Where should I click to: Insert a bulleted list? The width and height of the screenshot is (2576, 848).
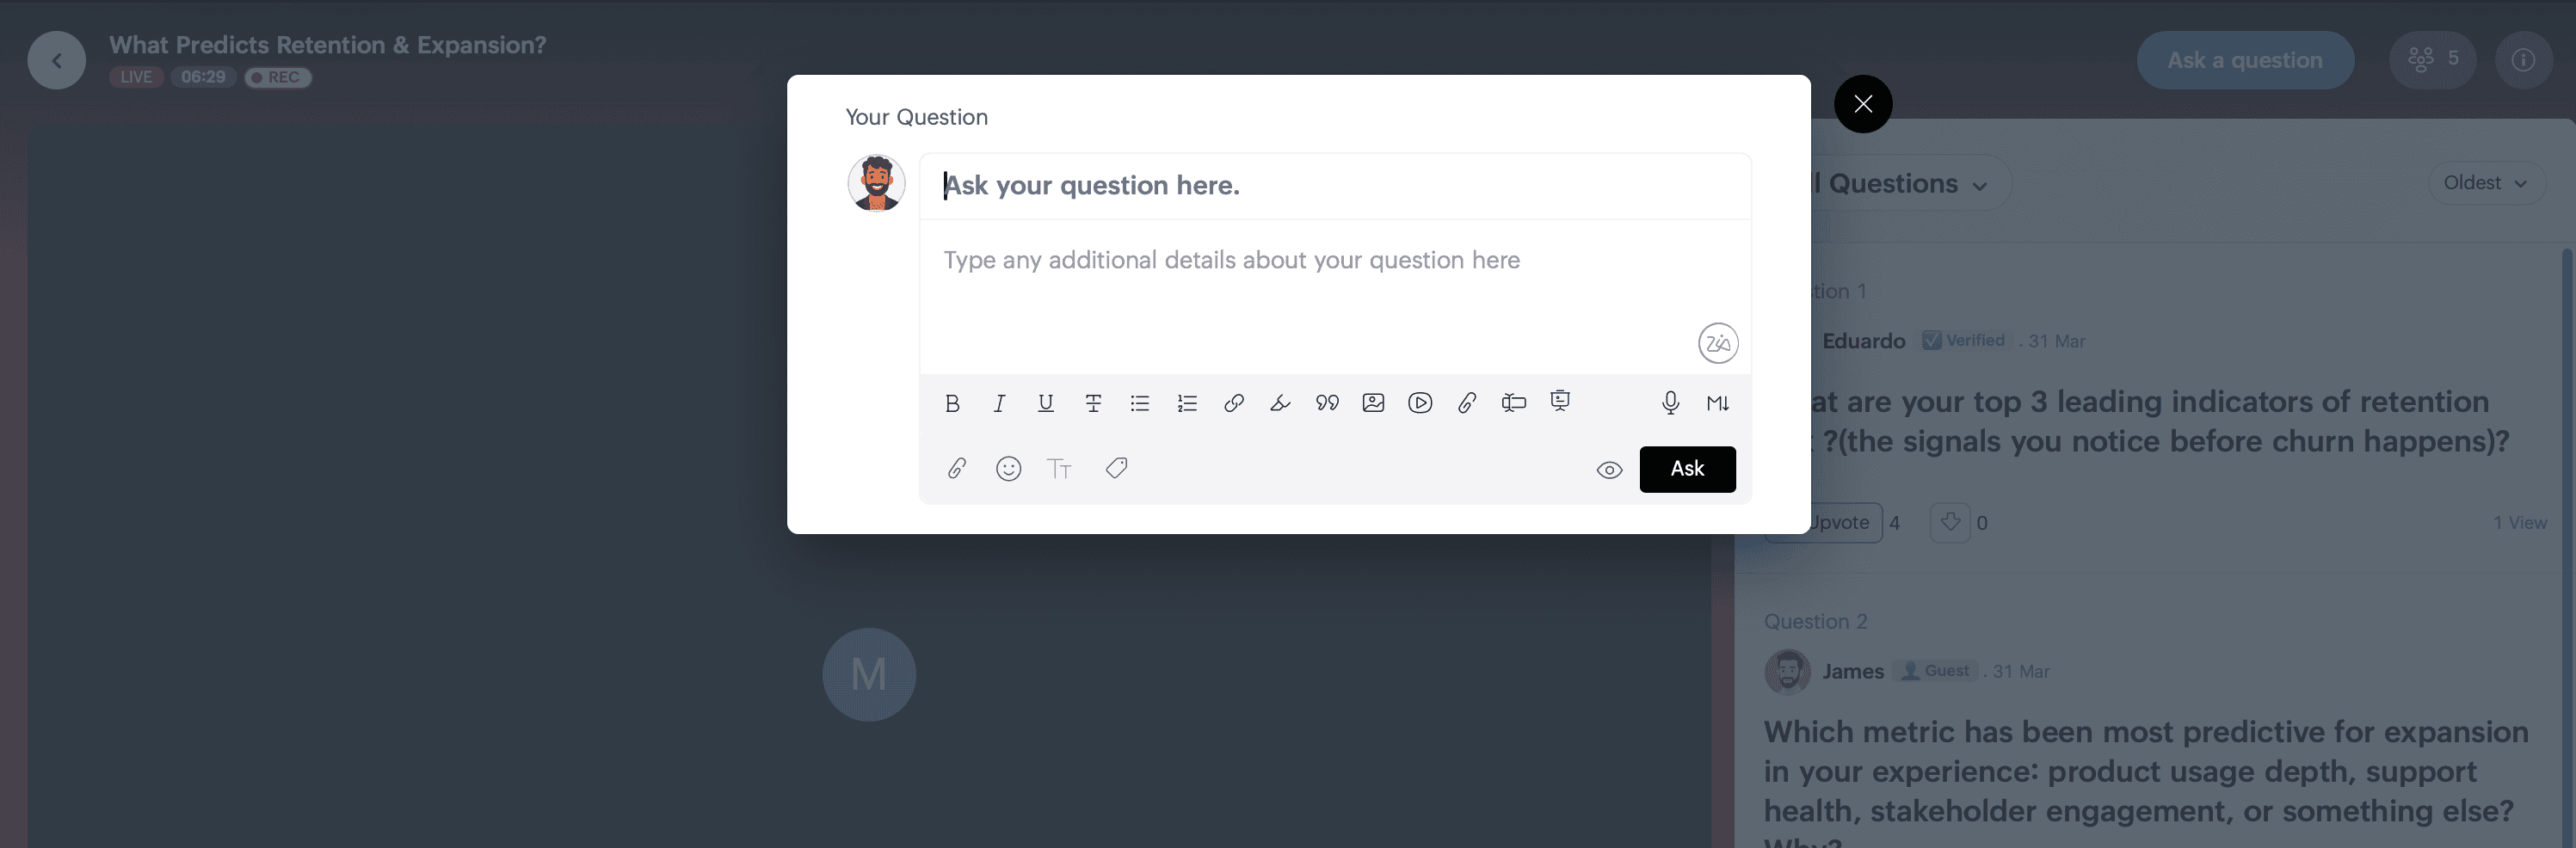tap(1140, 403)
